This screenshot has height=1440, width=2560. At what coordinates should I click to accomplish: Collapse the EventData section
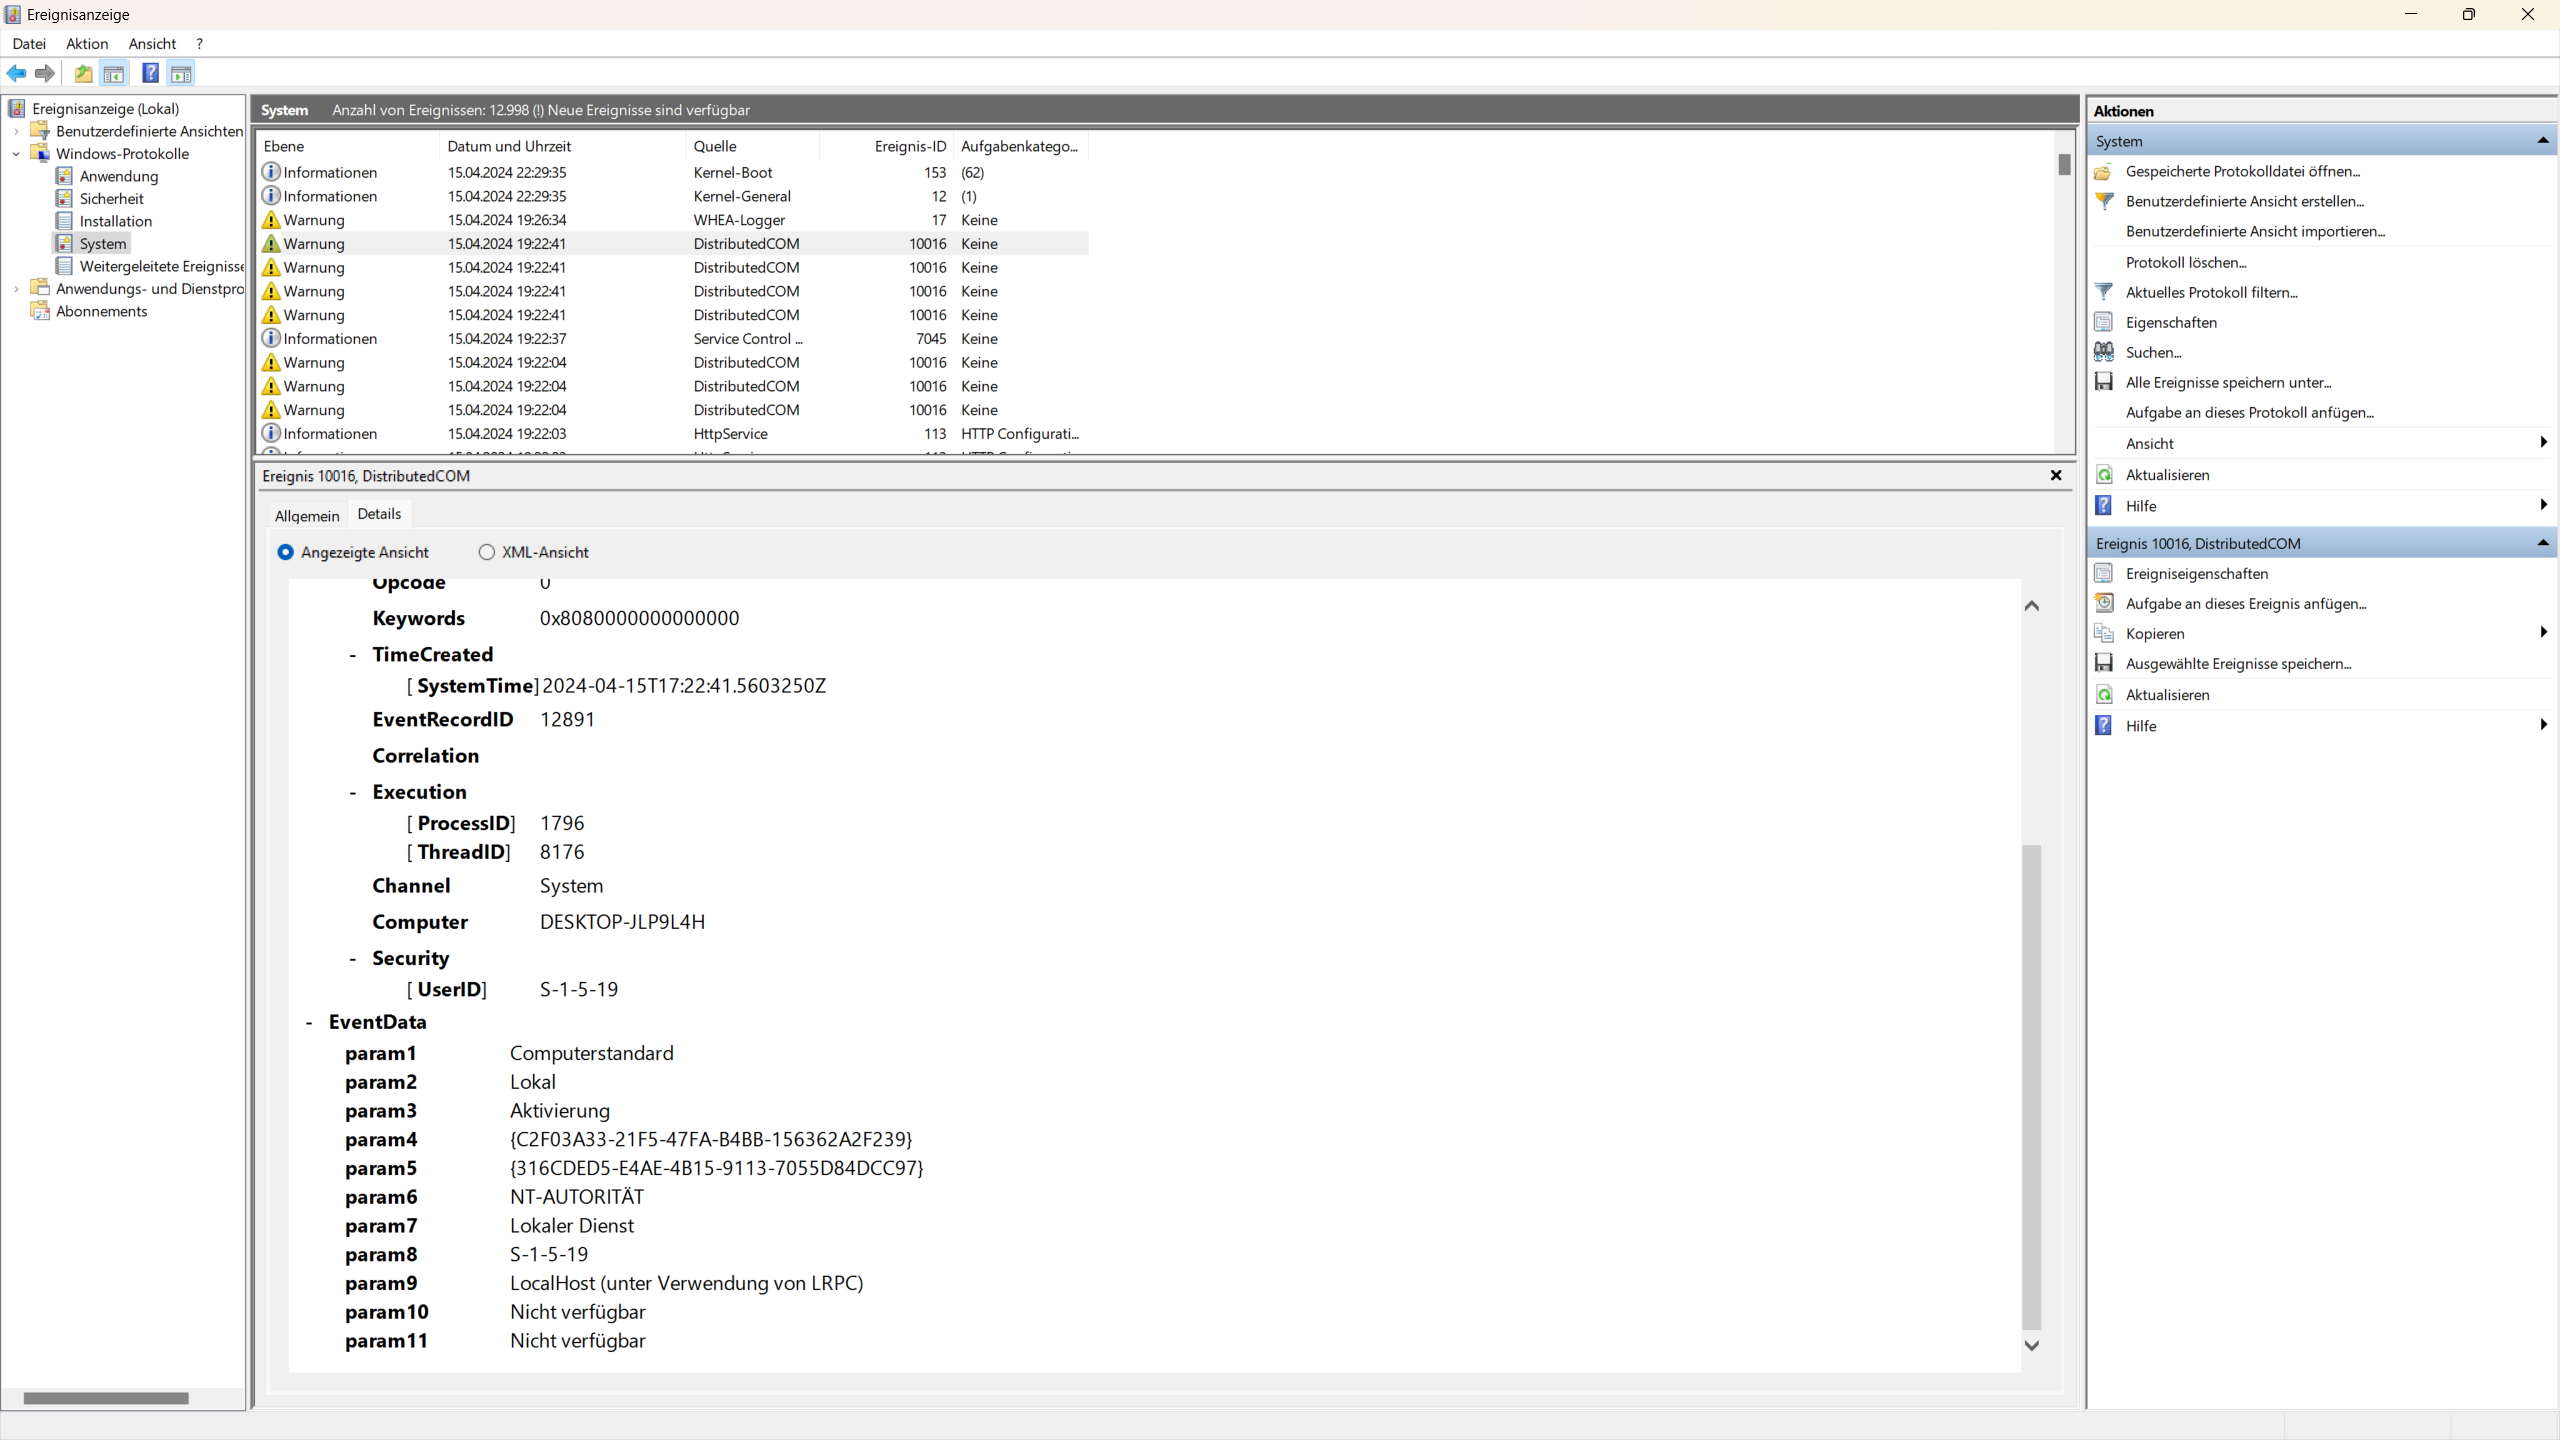coord(309,1022)
